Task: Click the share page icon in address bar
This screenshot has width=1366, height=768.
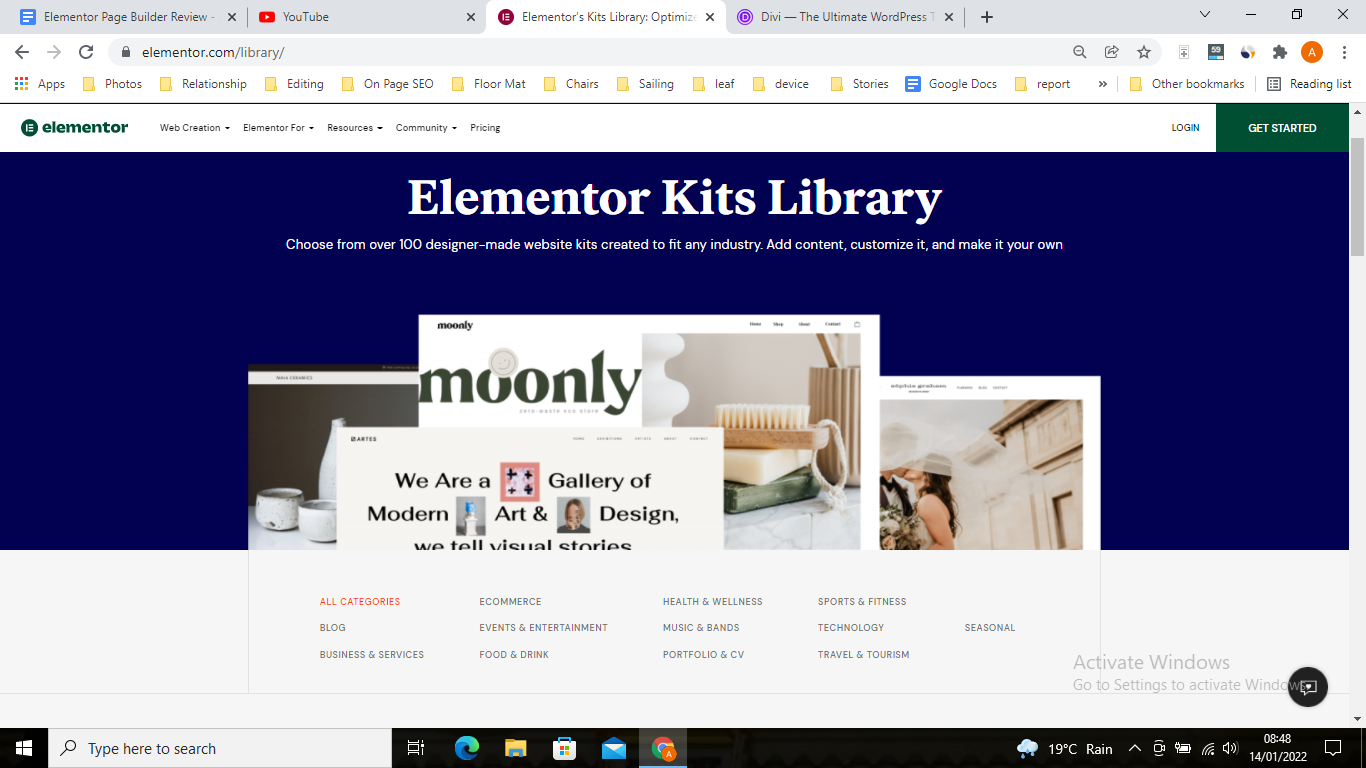Action: coord(1111,52)
